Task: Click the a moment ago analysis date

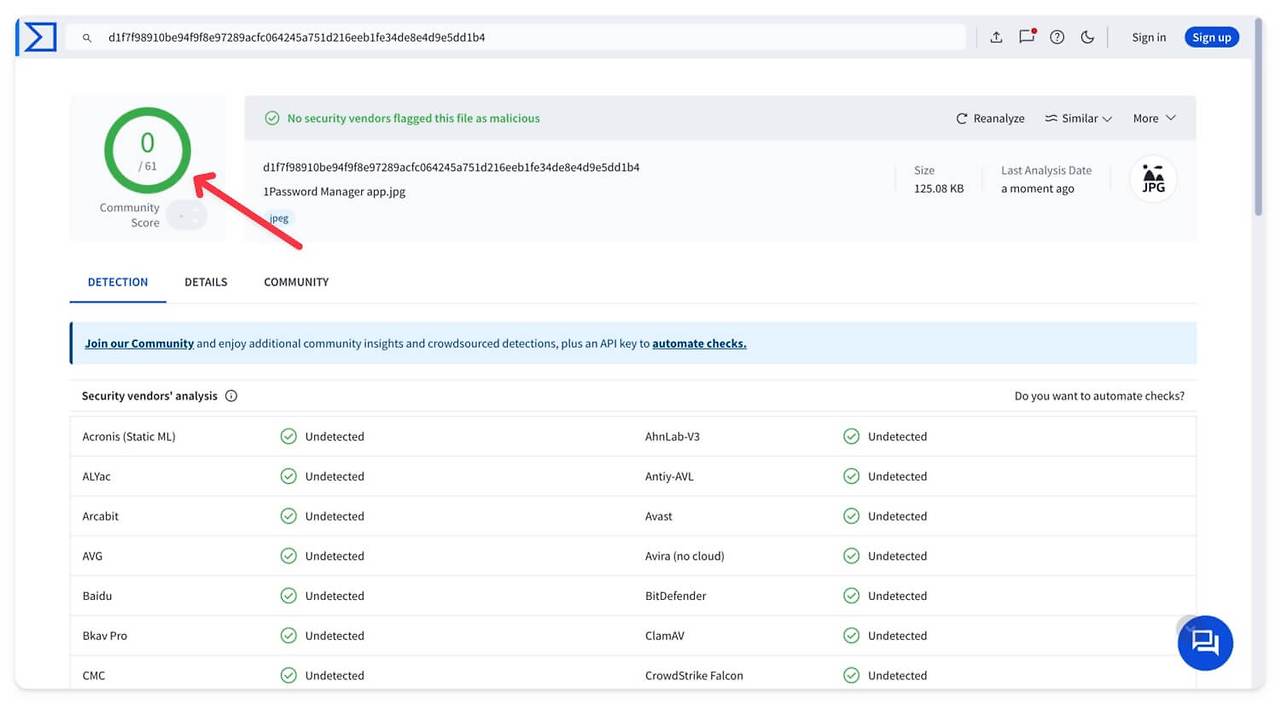Action: (x=1038, y=188)
